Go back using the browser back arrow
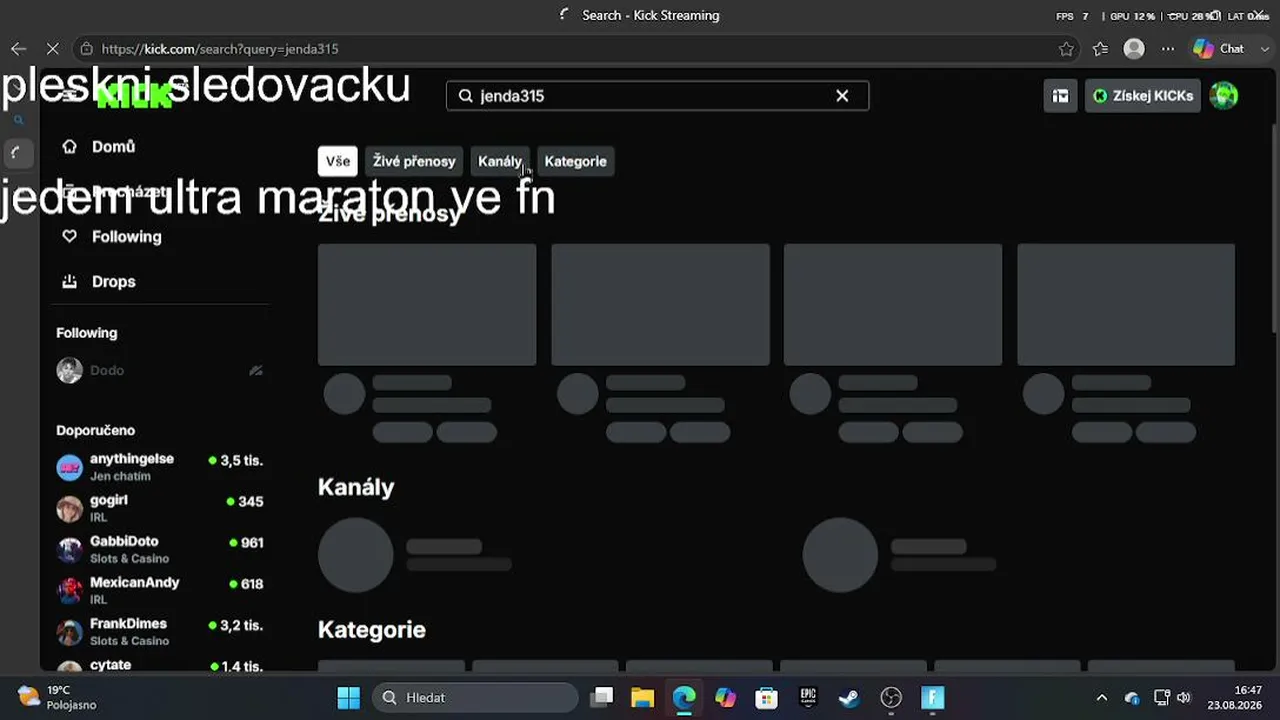Screen dimensions: 1280x720 pyautogui.click(x=18, y=49)
